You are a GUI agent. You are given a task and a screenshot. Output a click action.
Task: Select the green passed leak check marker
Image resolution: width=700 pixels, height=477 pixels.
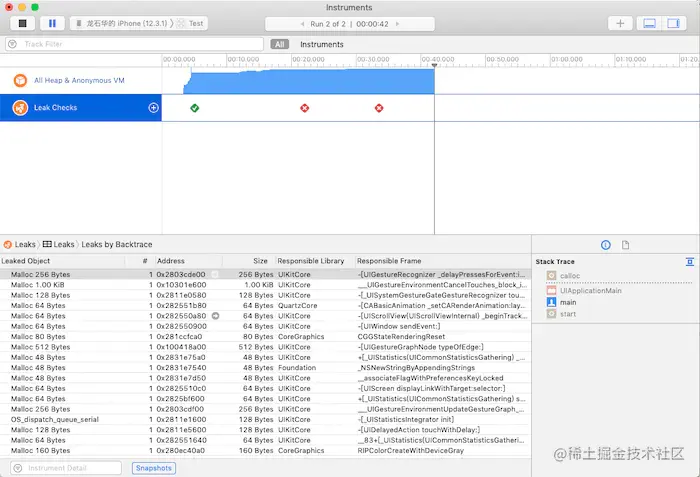195,108
